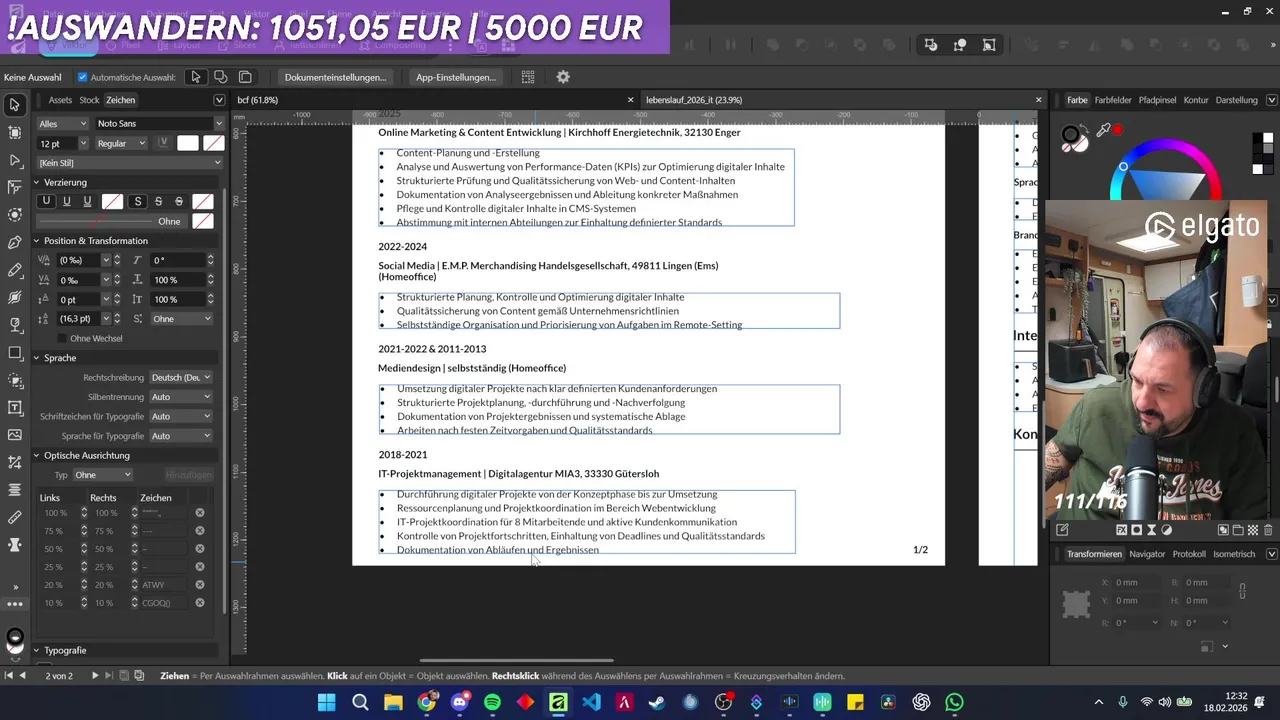Enable the Ohne Wechsel checkbox
This screenshot has height=720, width=1280.
click(62, 338)
